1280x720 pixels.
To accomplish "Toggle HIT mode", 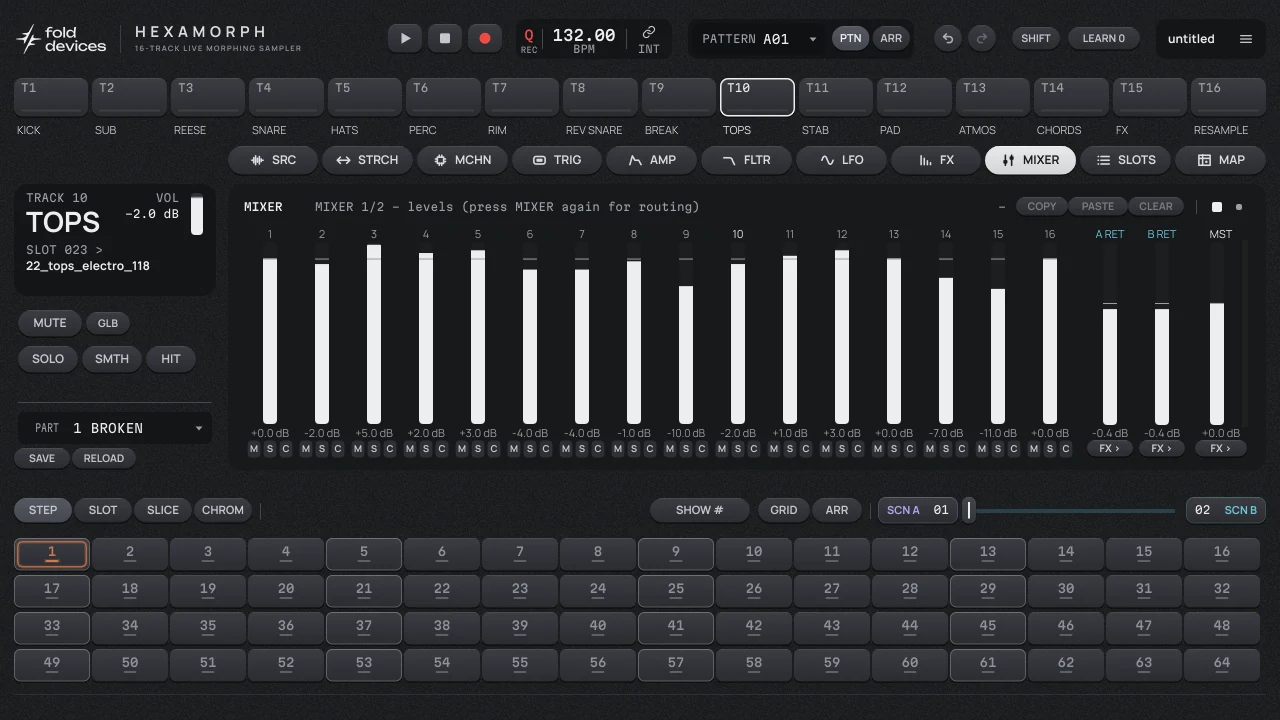I will pos(171,359).
